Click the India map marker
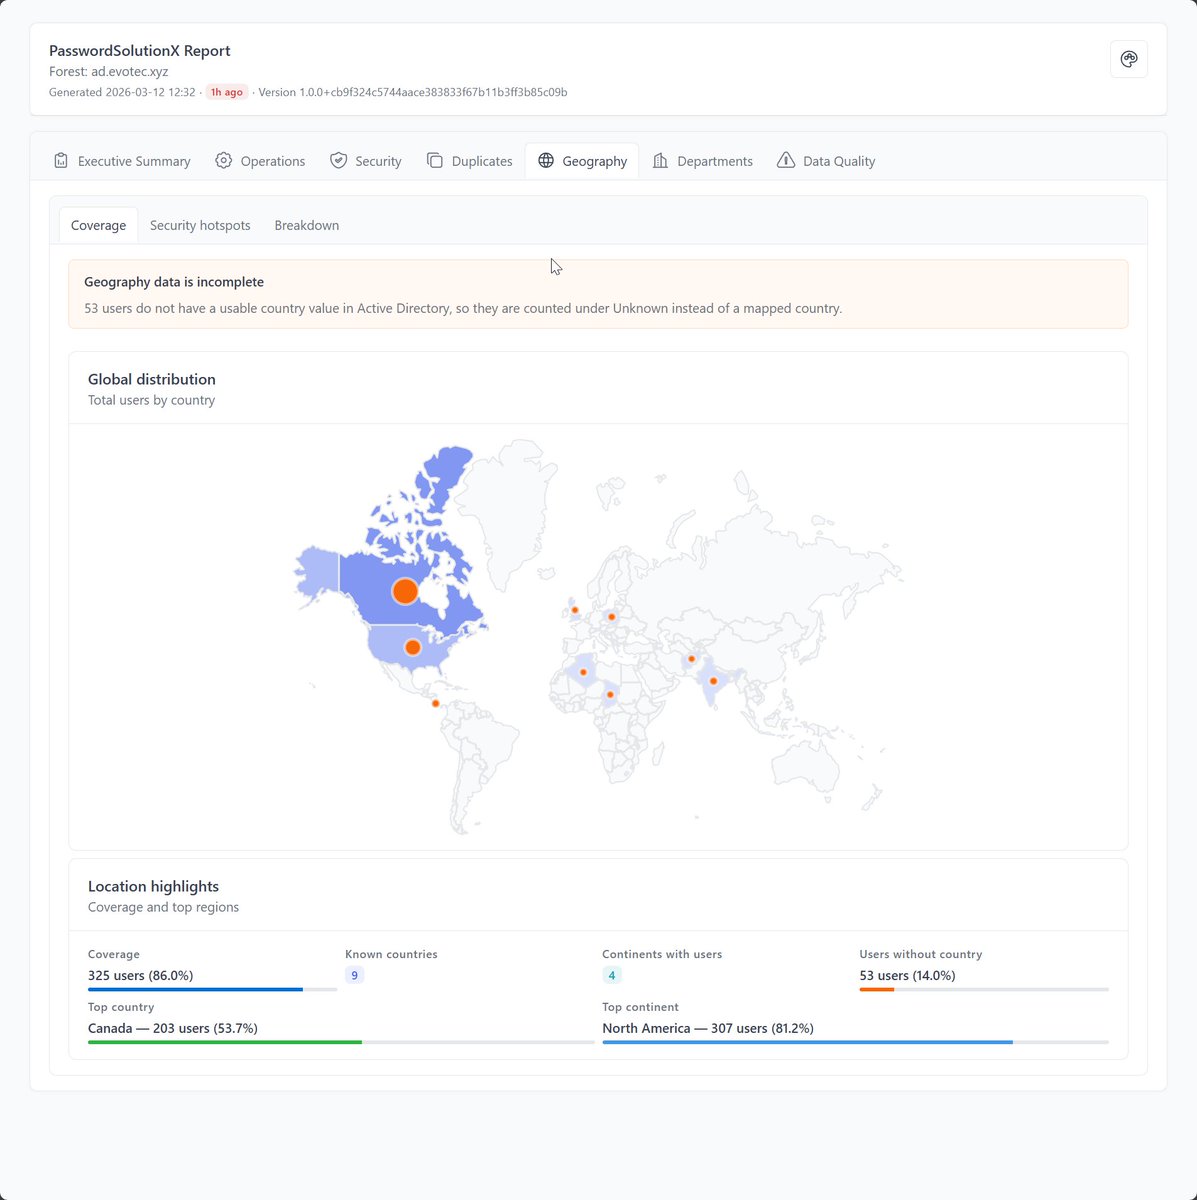The width and height of the screenshot is (1197, 1200). pyautogui.click(x=713, y=681)
